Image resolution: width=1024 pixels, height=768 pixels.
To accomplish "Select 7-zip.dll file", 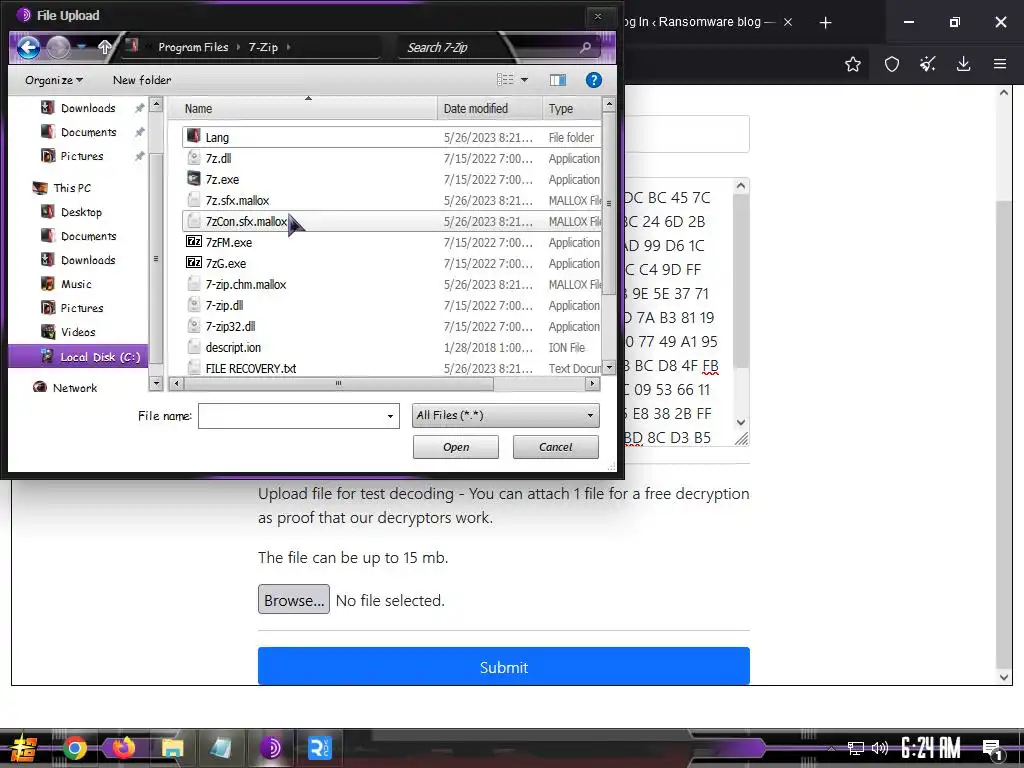I will pyautogui.click(x=392, y=305).
